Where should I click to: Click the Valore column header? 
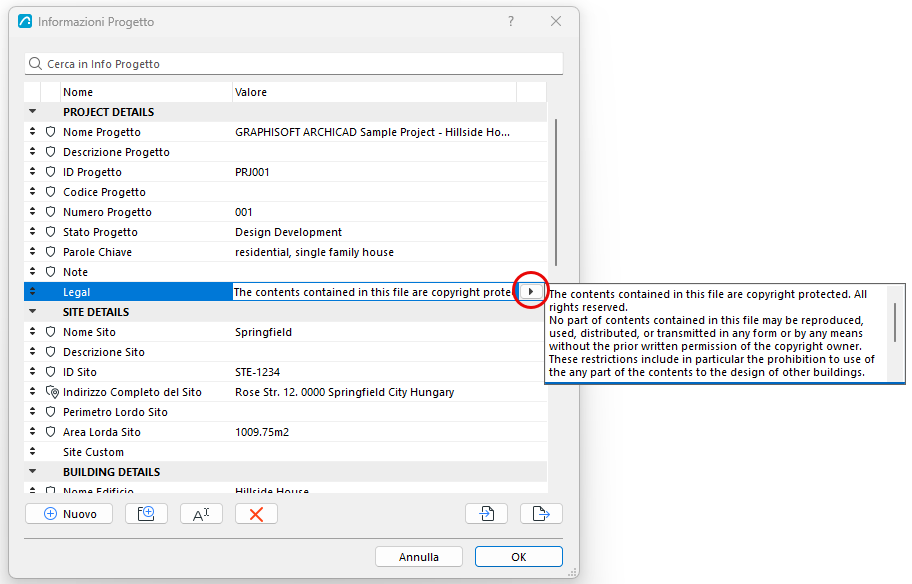point(375,92)
